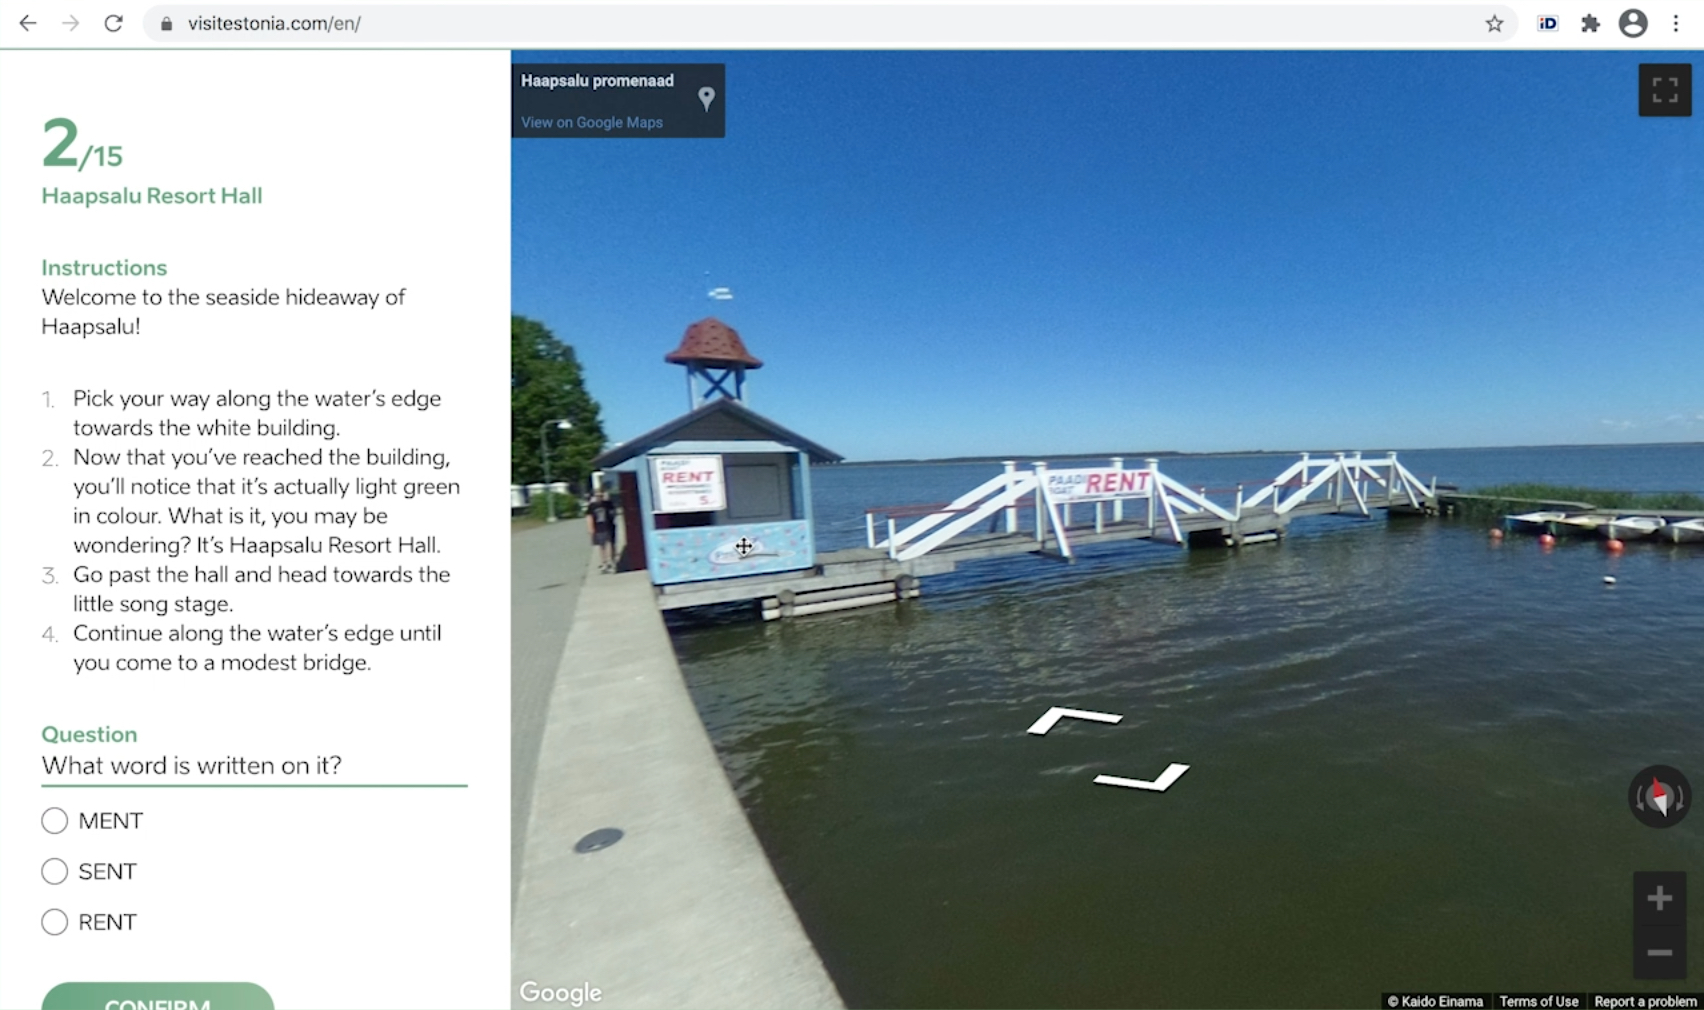
Task: Zoom out with the minus button
Action: click(x=1659, y=953)
